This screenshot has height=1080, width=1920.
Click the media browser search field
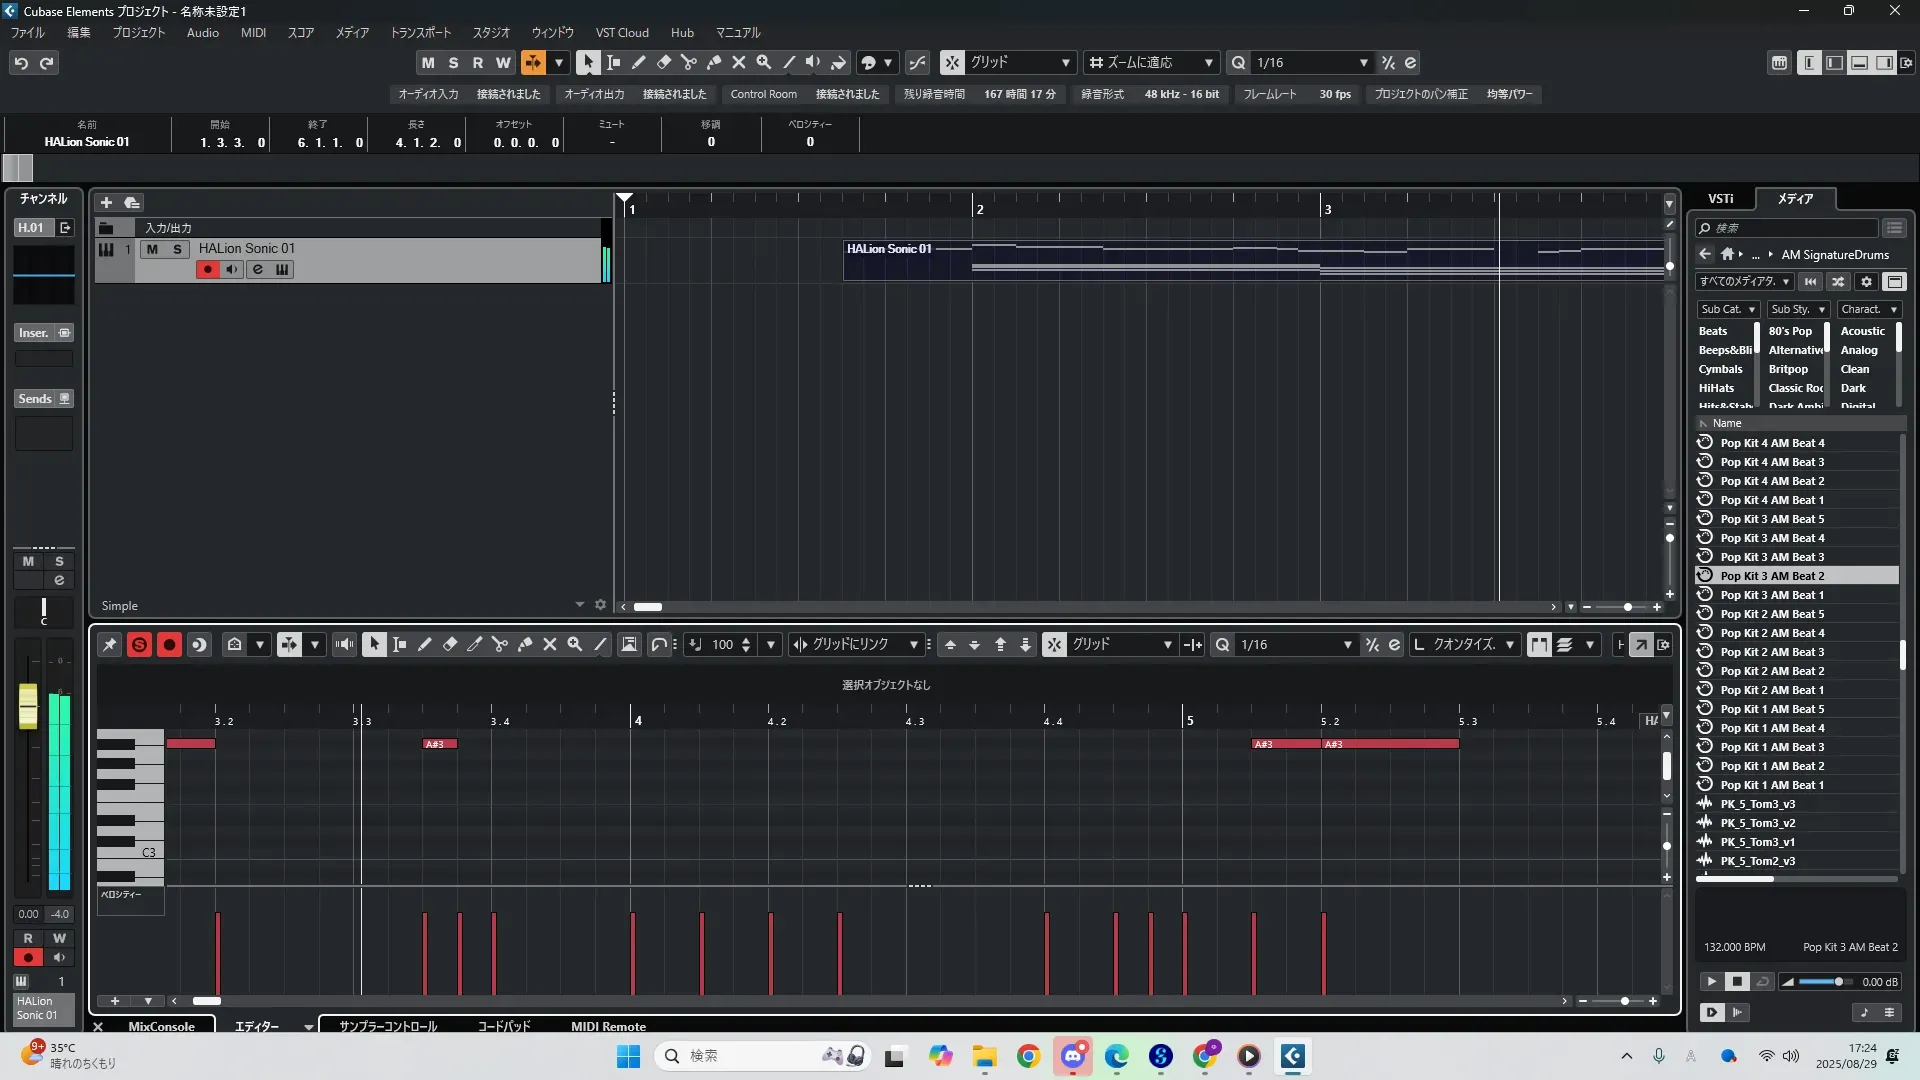pos(1790,228)
